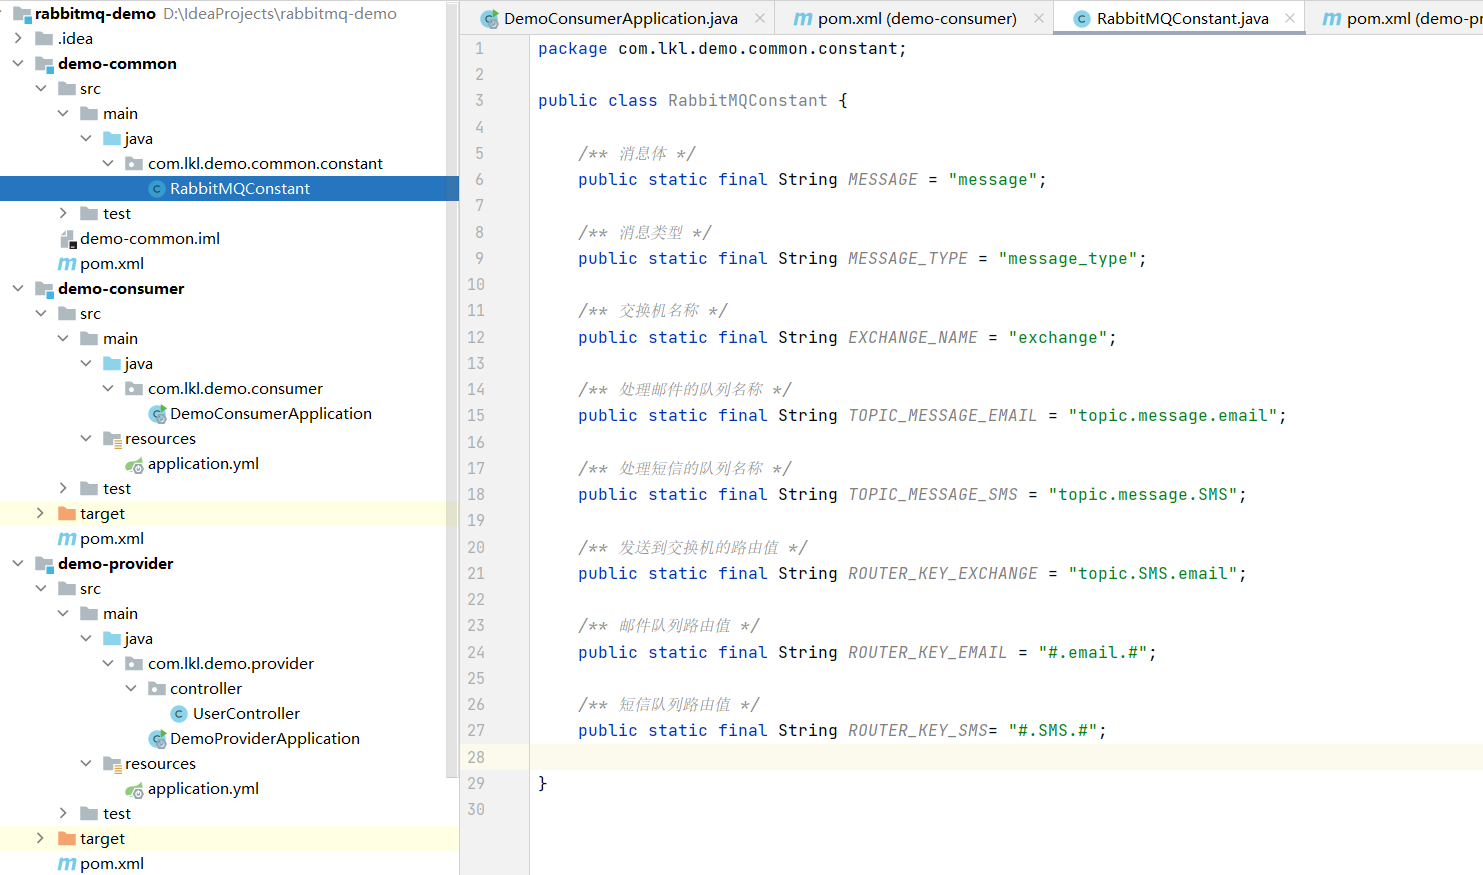The image size is (1483, 875).
Task: Expand the test folder under demo-common
Action: (63, 214)
